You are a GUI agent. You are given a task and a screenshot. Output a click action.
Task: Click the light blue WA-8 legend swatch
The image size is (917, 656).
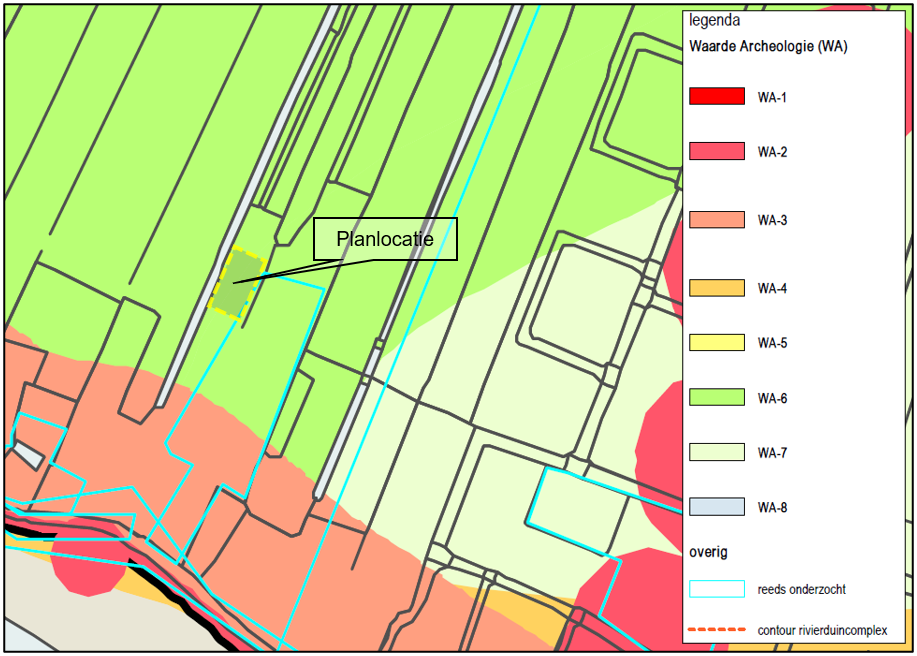716,506
